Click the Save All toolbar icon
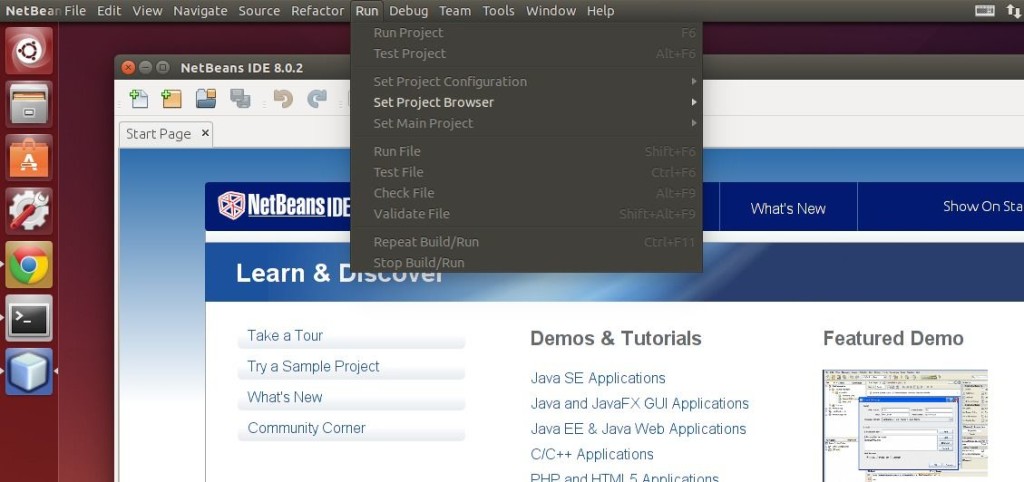 (x=240, y=99)
